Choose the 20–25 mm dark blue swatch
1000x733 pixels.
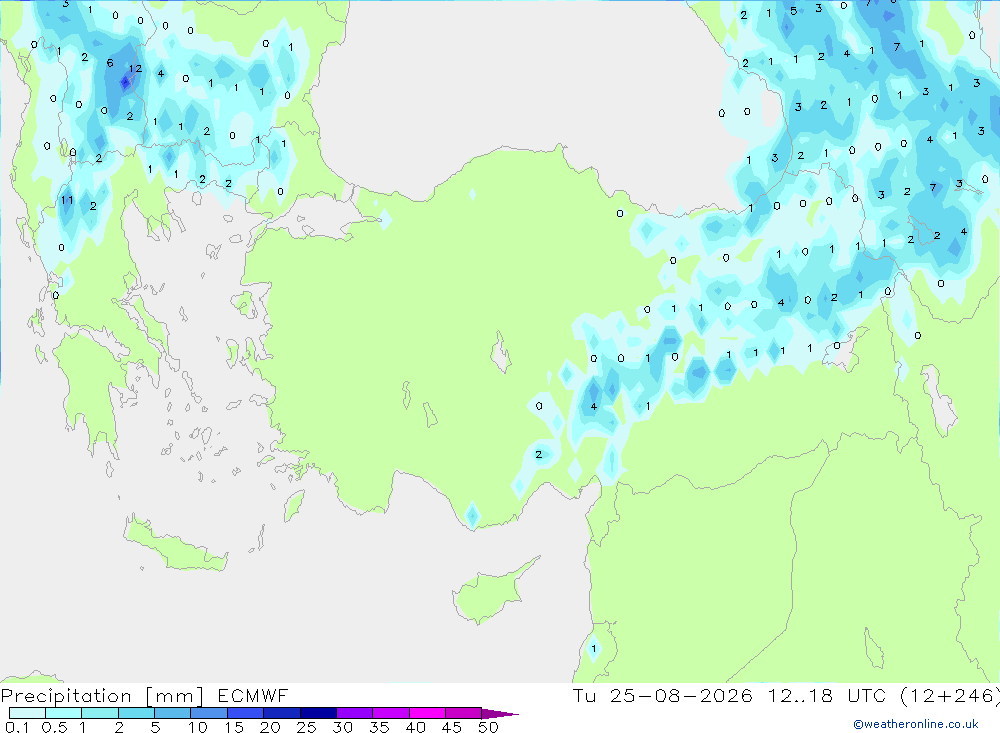(282, 713)
